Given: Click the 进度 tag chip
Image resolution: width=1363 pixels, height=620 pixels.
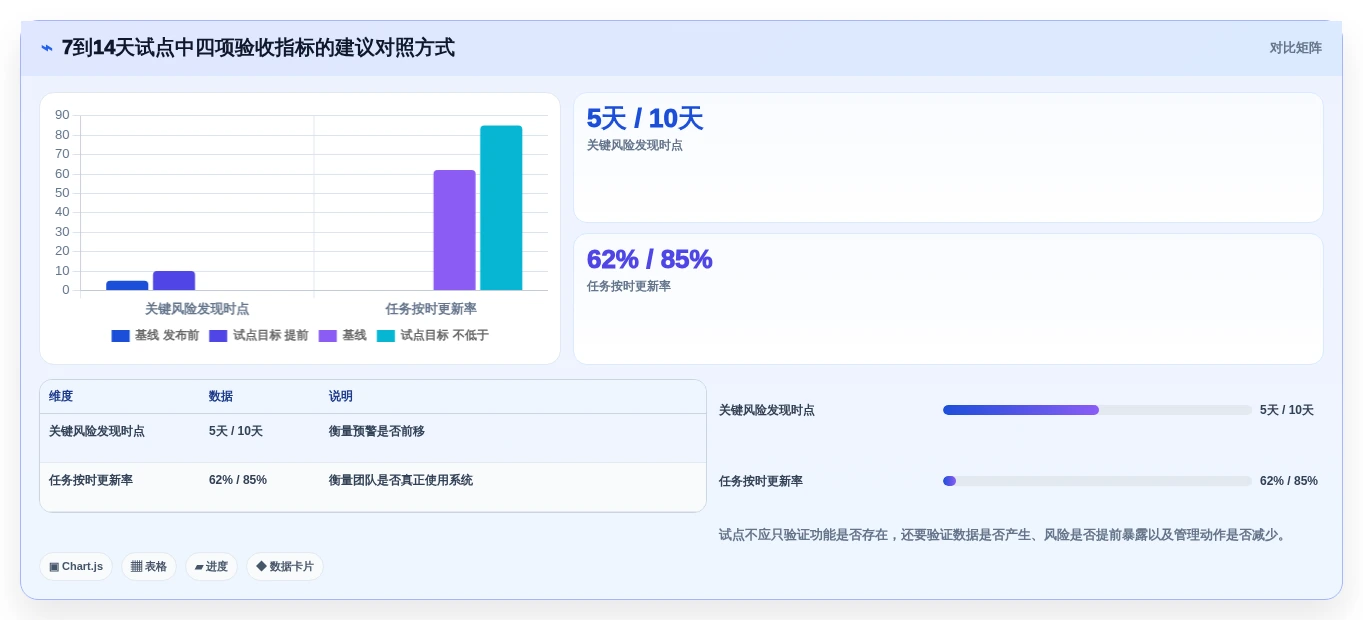Looking at the screenshot, I should tap(211, 566).
